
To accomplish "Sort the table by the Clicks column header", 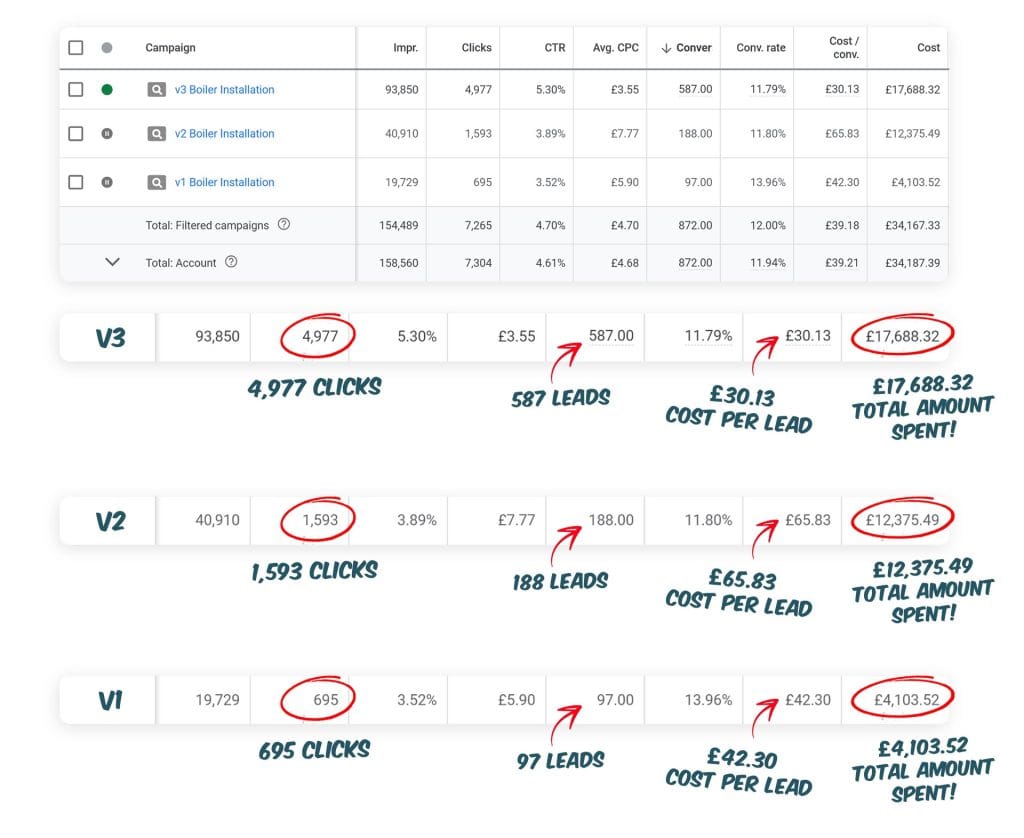I will (x=476, y=48).
